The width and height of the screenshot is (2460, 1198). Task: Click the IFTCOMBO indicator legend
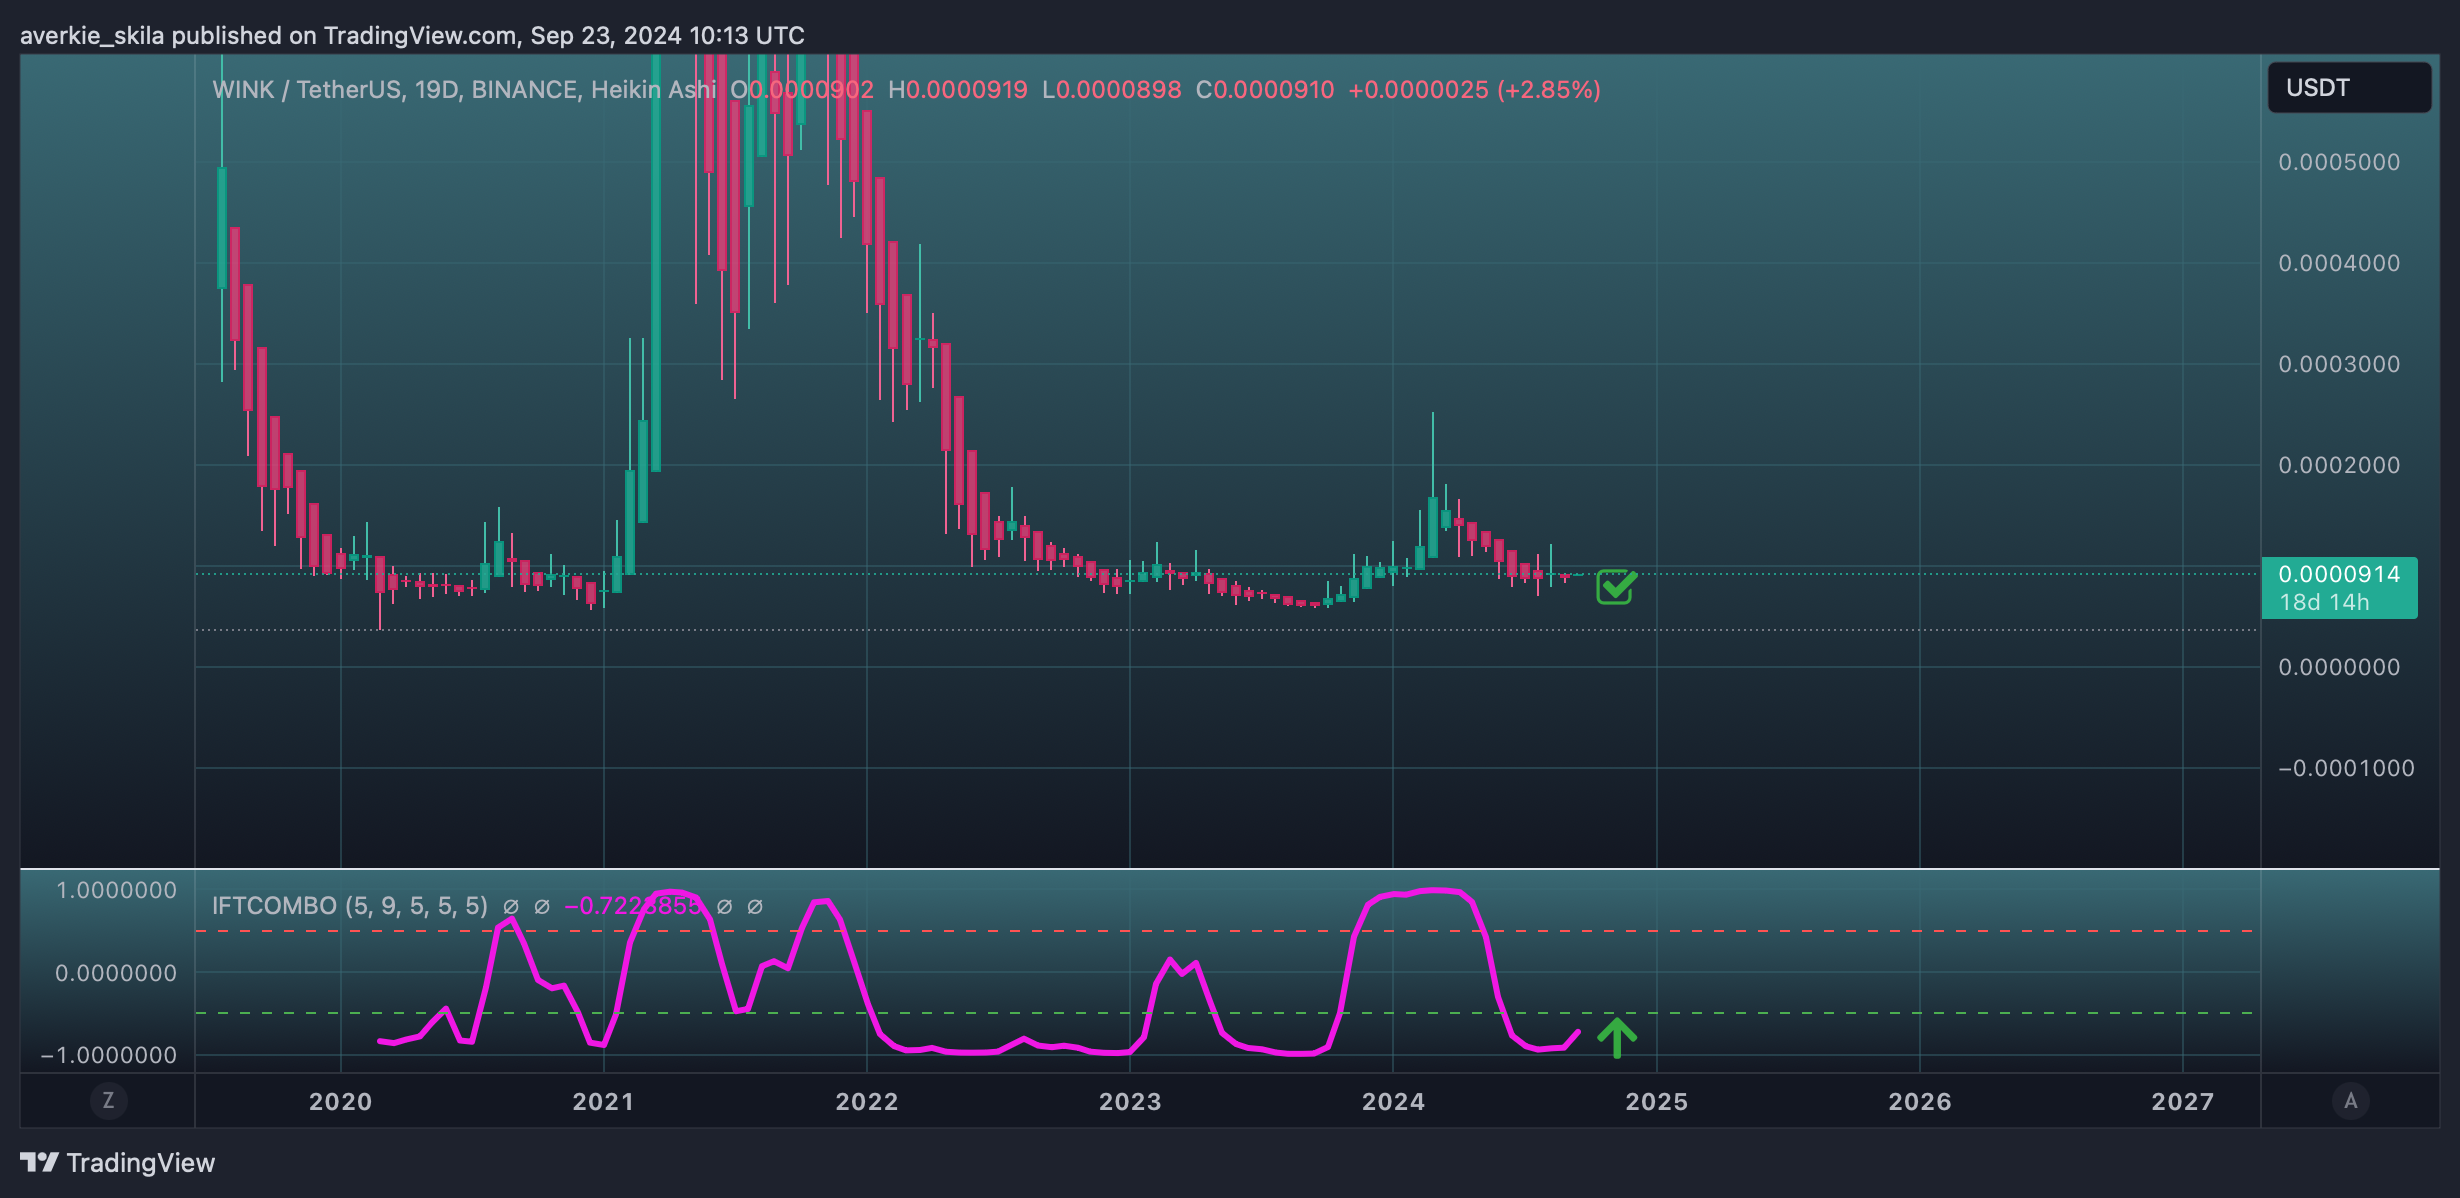pyautogui.click(x=350, y=906)
